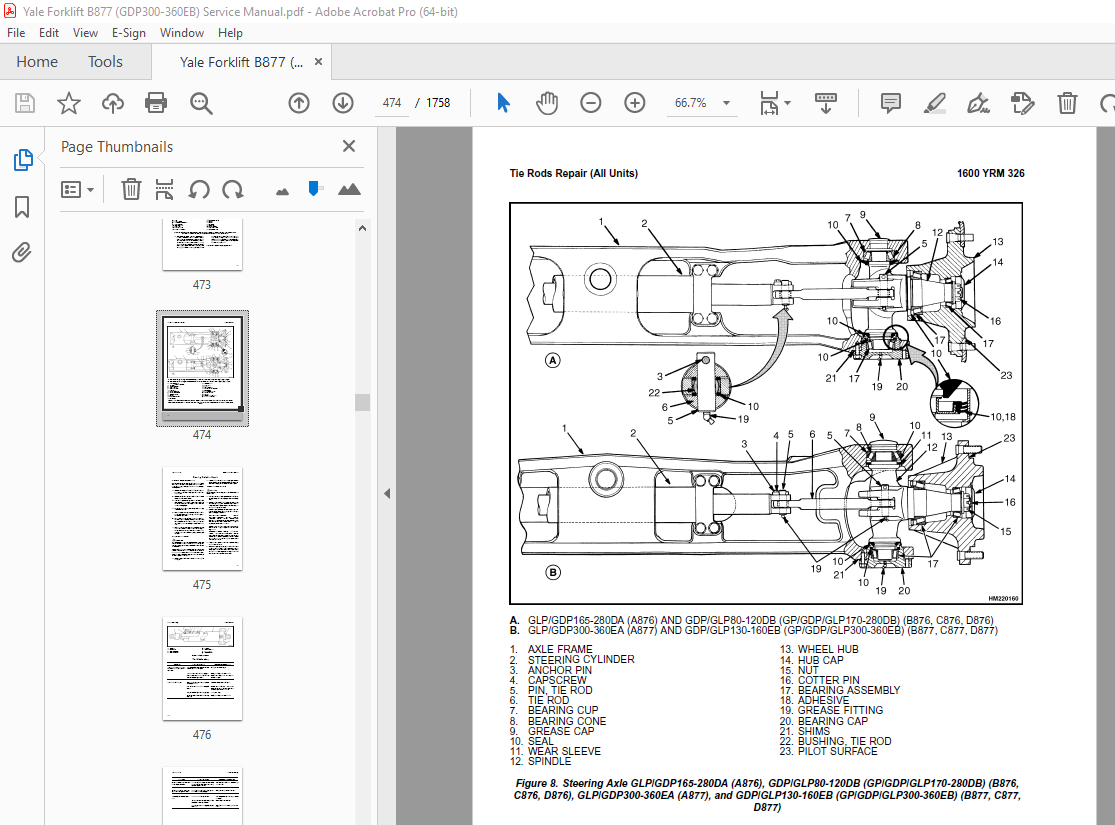
Task: Click 'BUSHING, TIE ROD' legend entry
Action: pyautogui.click(x=844, y=741)
